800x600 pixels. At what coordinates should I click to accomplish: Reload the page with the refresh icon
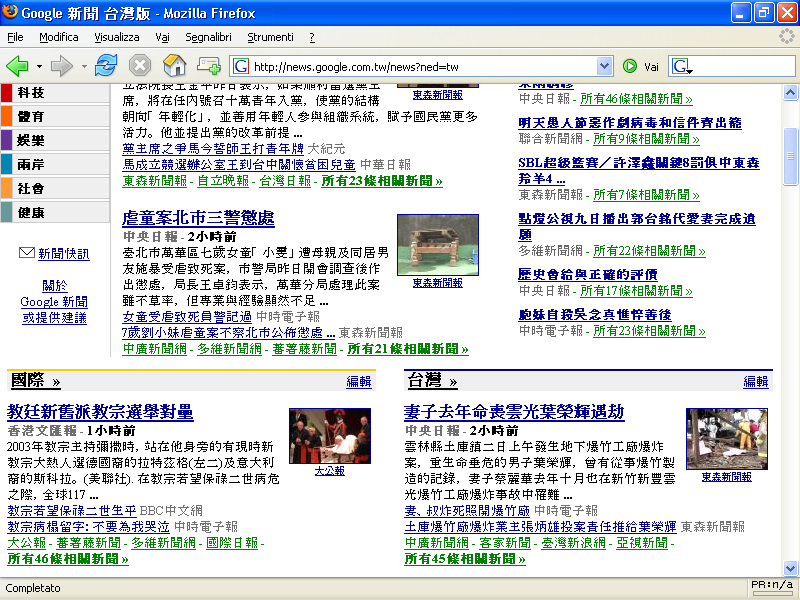tap(106, 66)
